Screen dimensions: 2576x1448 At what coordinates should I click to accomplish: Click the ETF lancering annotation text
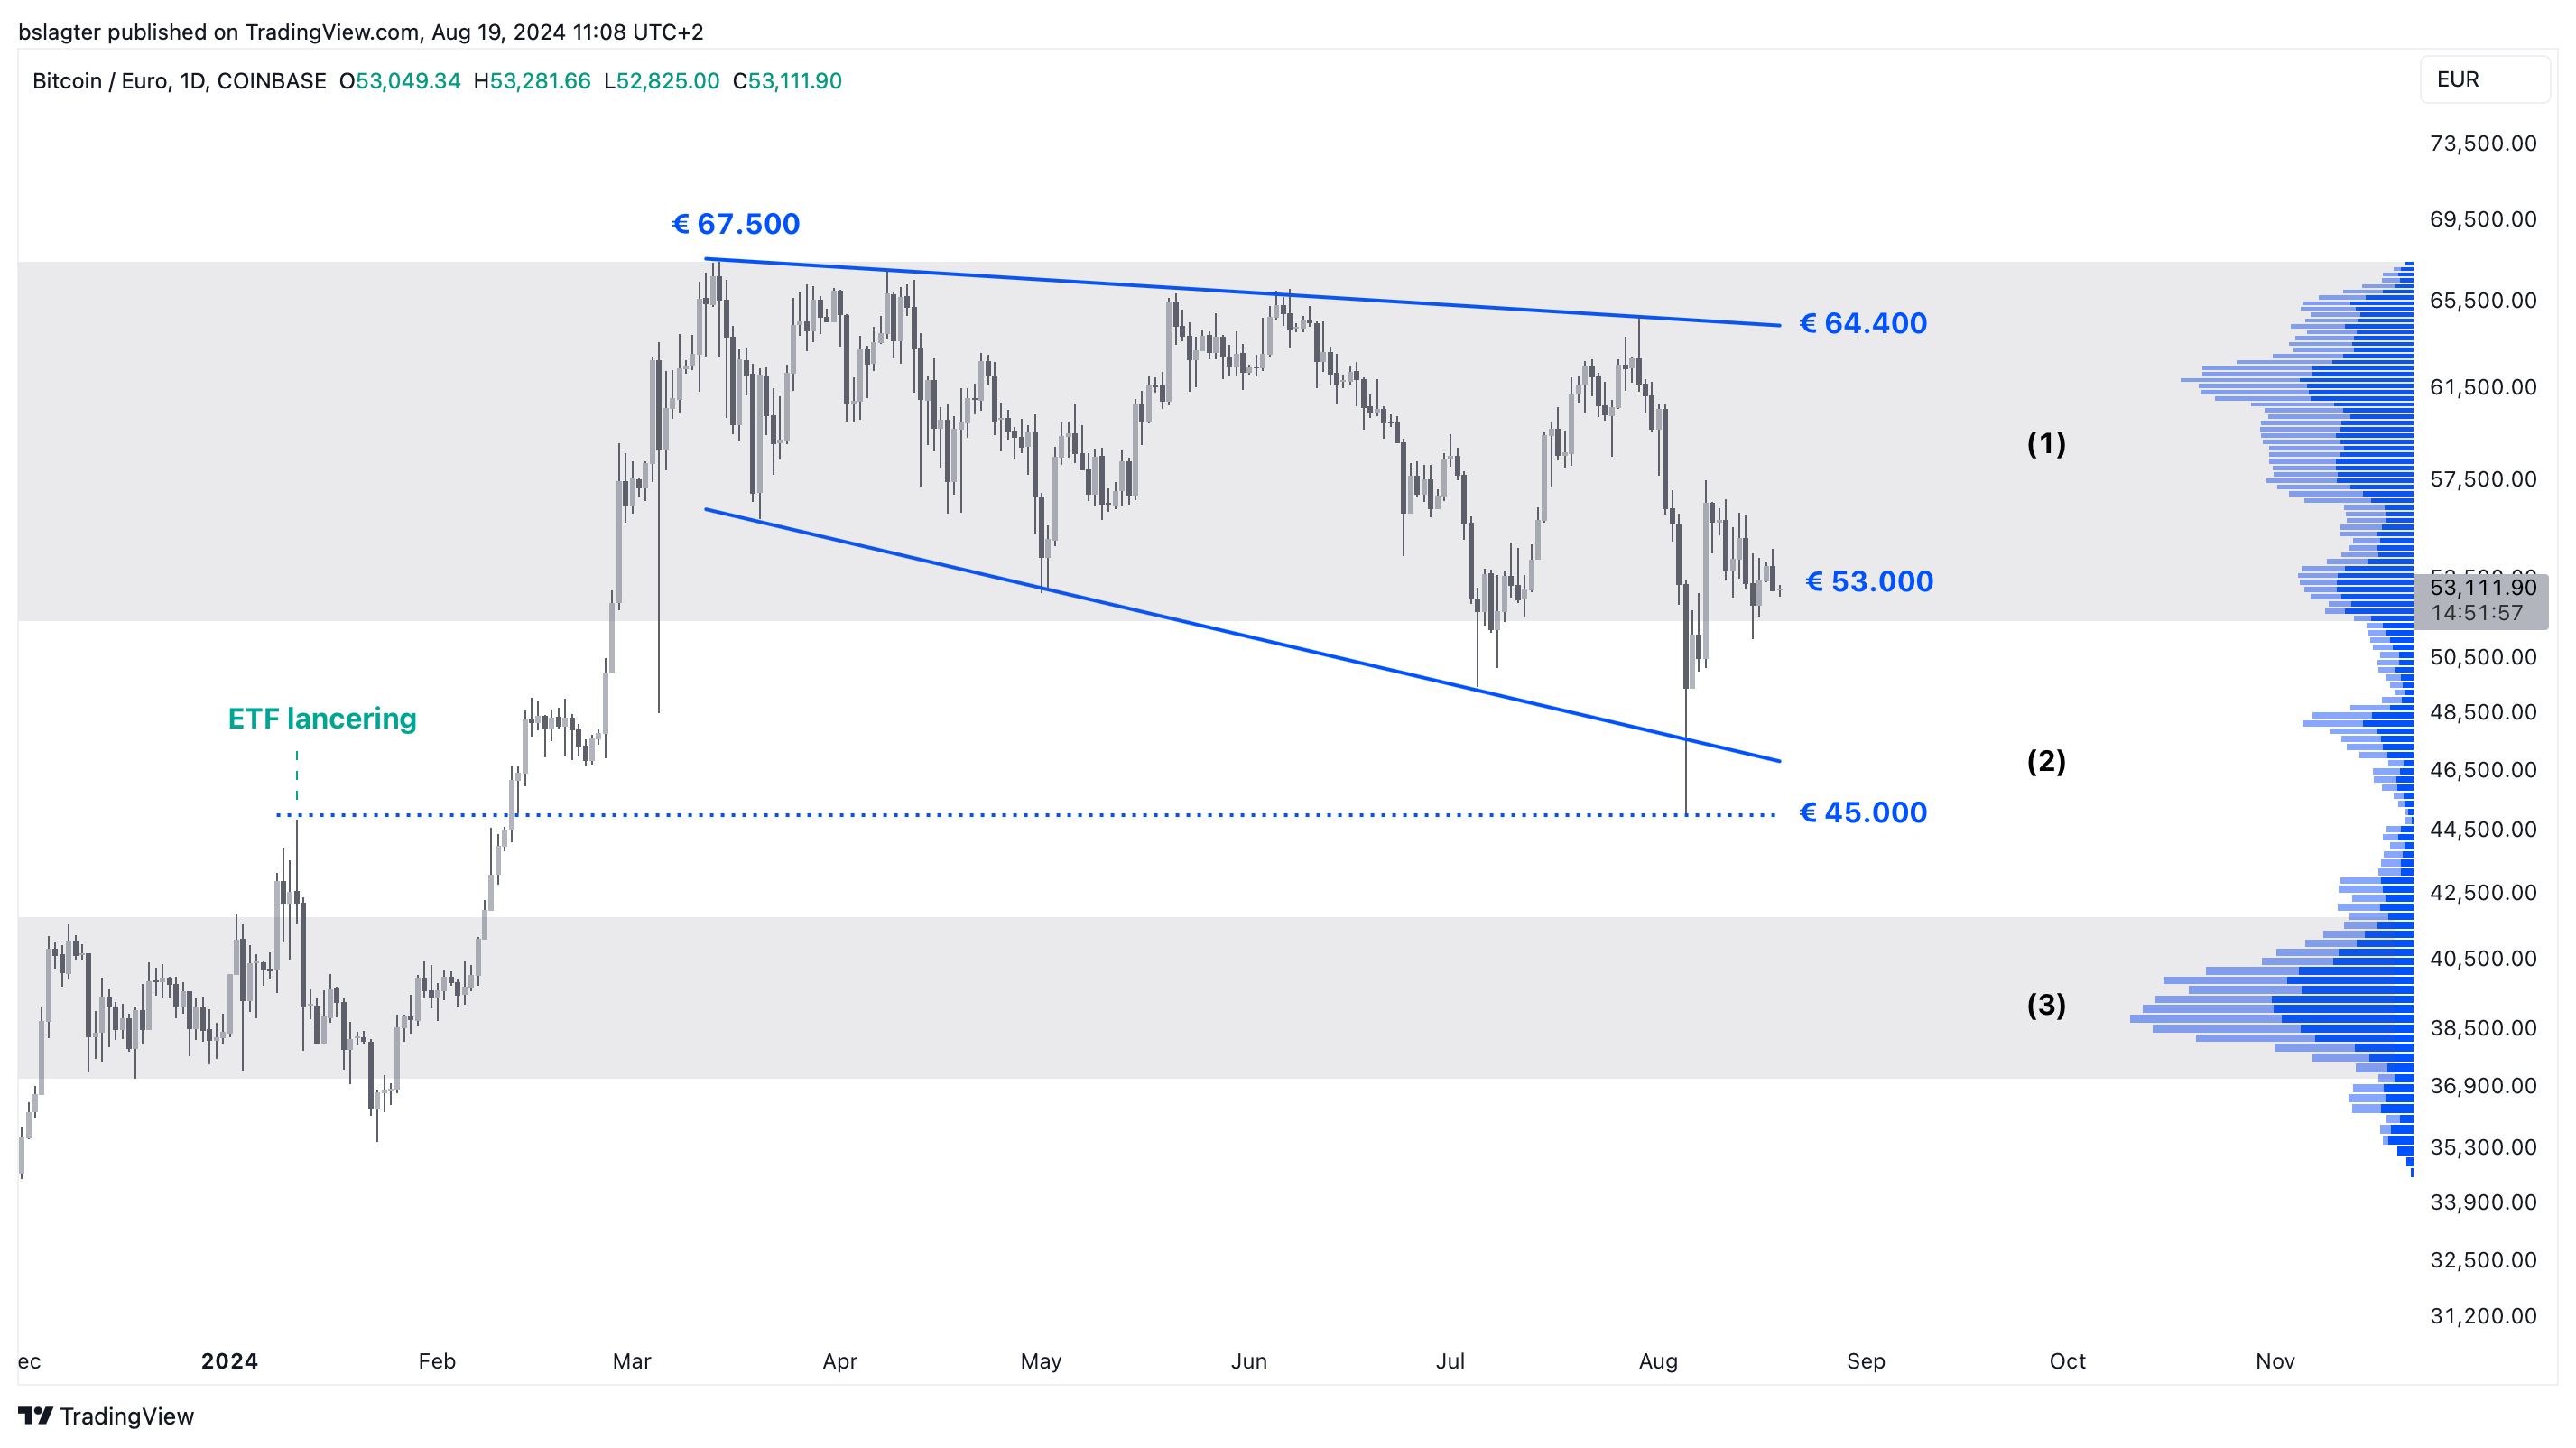point(322,718)
